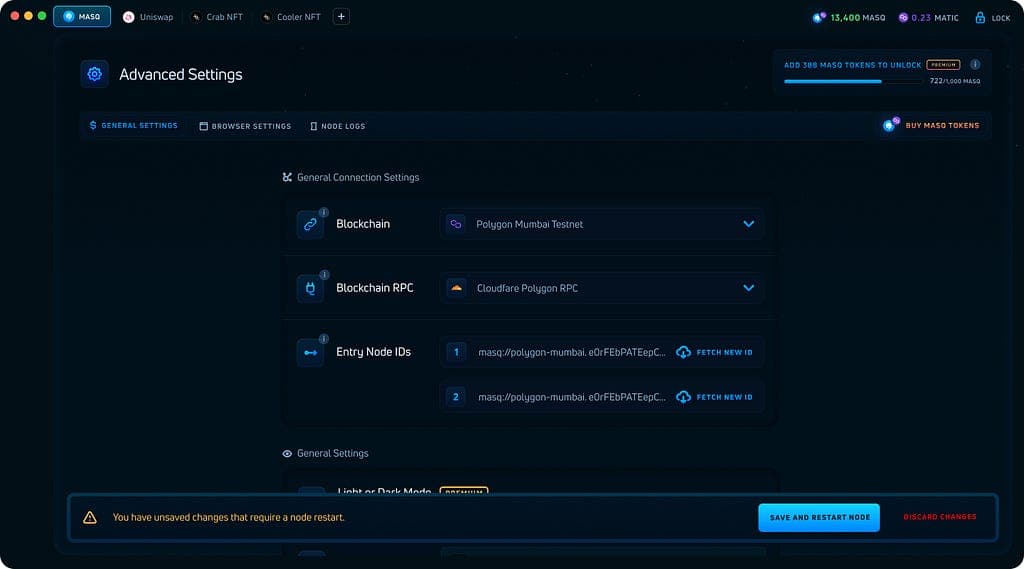Click the MASQ token balance icon
This screenshot has height=569, width=1024.
click(819, 17)
